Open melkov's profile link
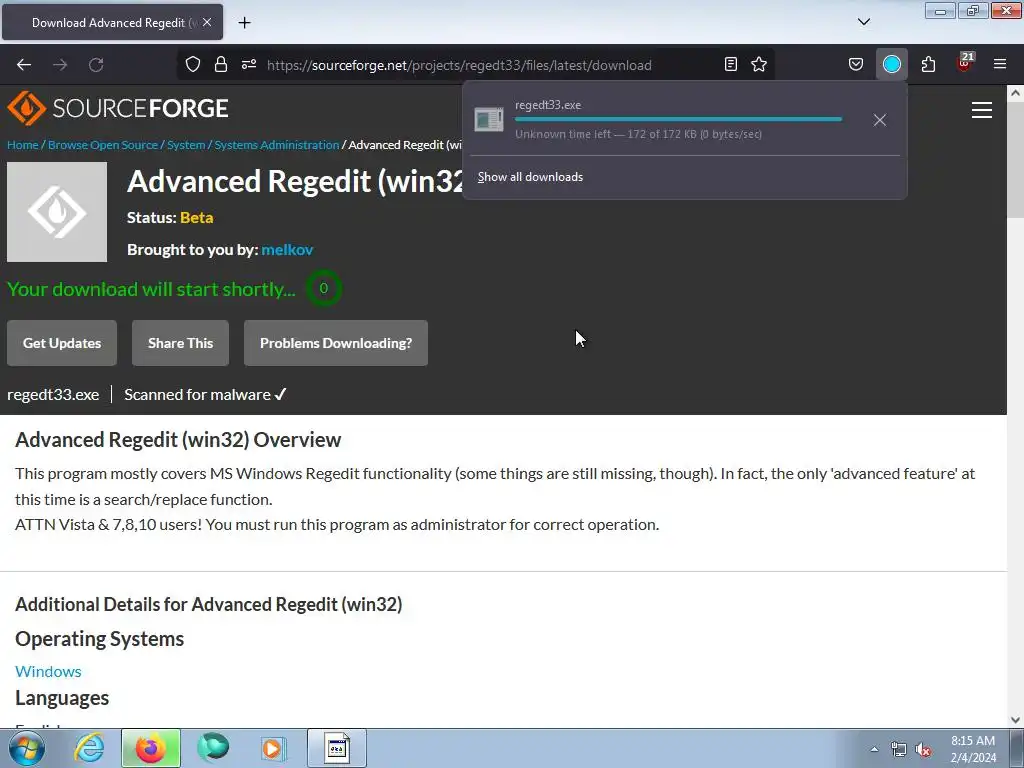 point(287,249)
